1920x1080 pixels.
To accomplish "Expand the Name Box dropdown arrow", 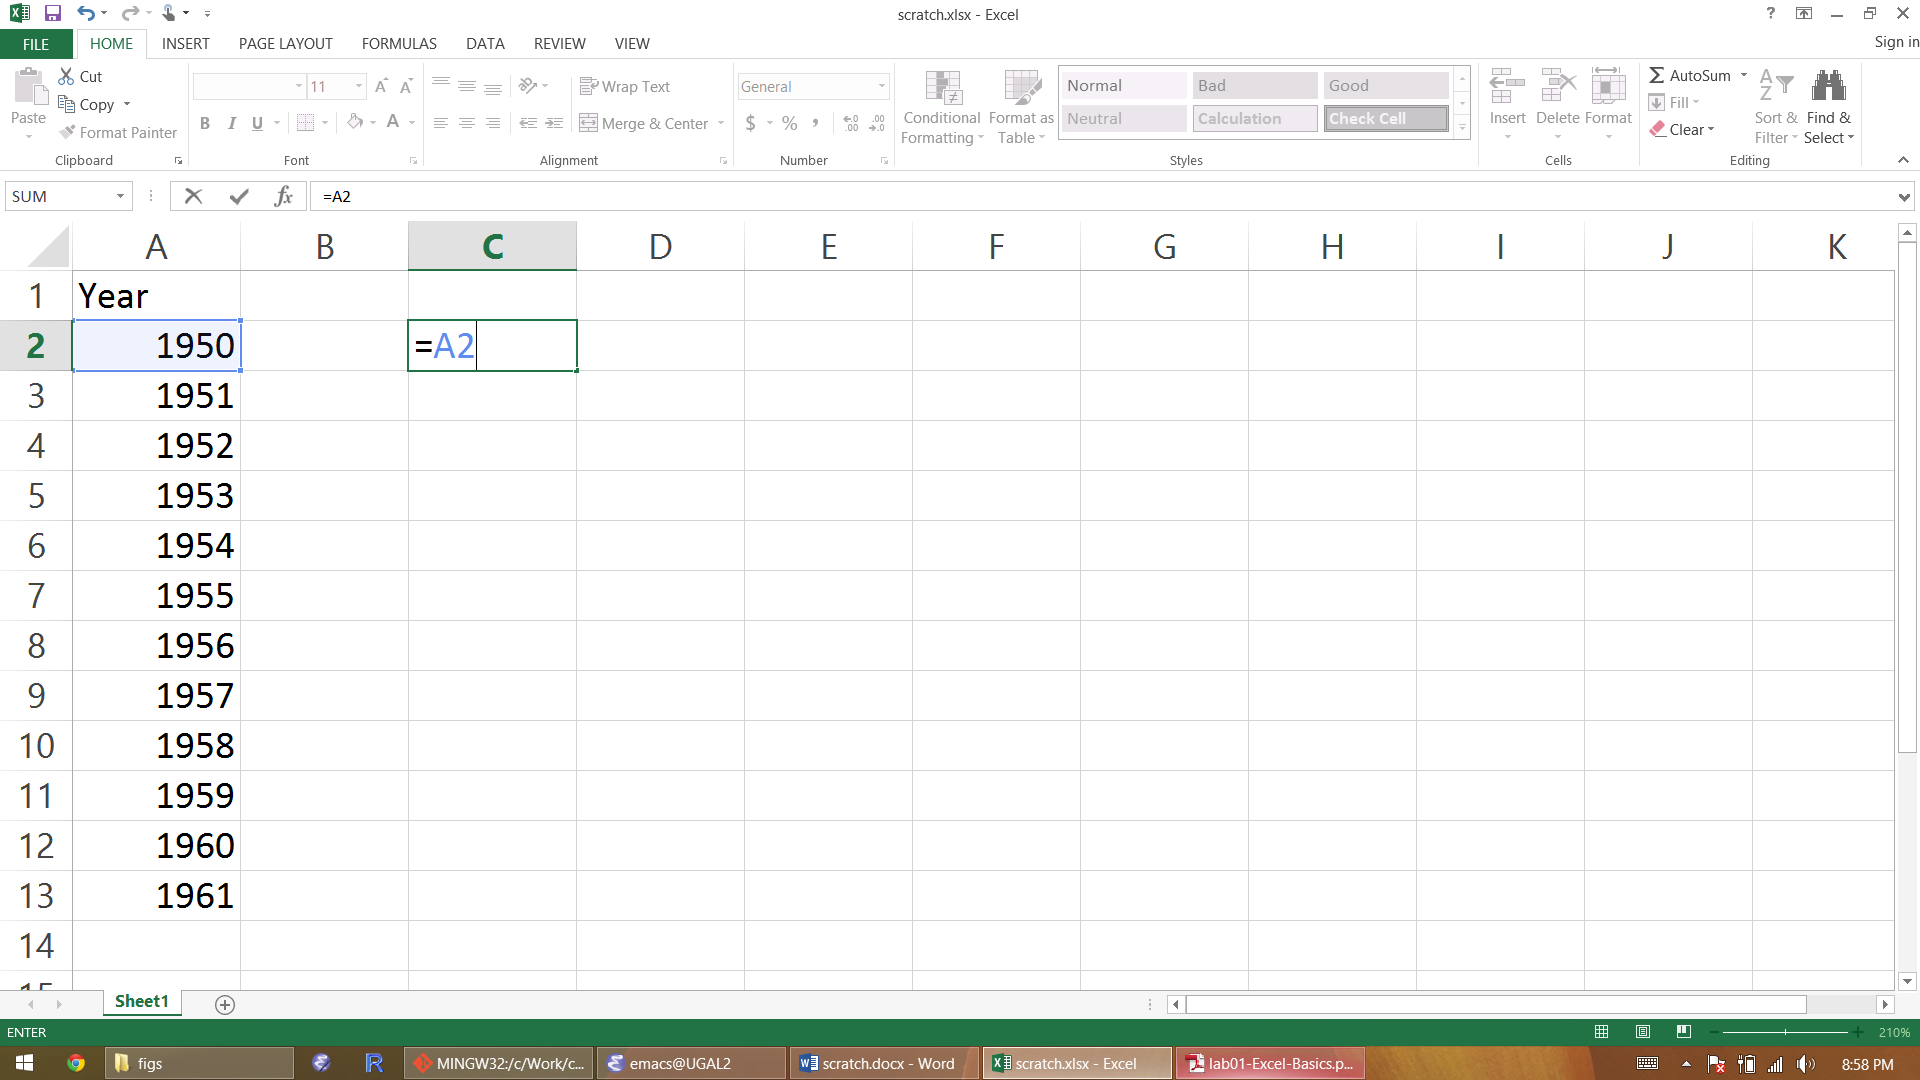I will [121, 196].
